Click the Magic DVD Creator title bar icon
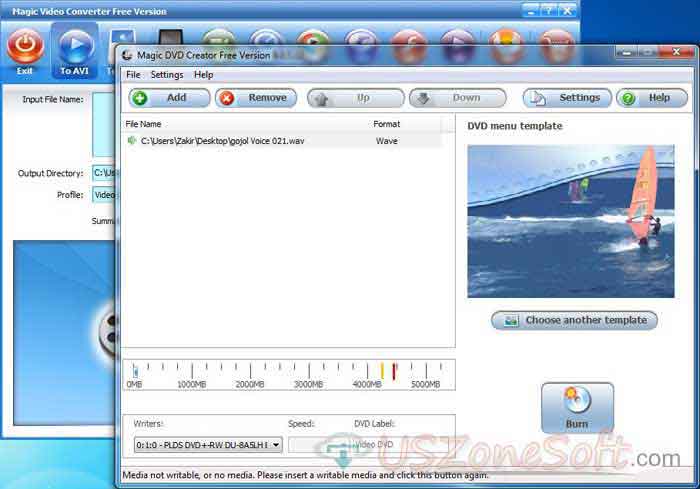Image resolution: width=700 pixels, height=489 pixels. click(127, 55)
